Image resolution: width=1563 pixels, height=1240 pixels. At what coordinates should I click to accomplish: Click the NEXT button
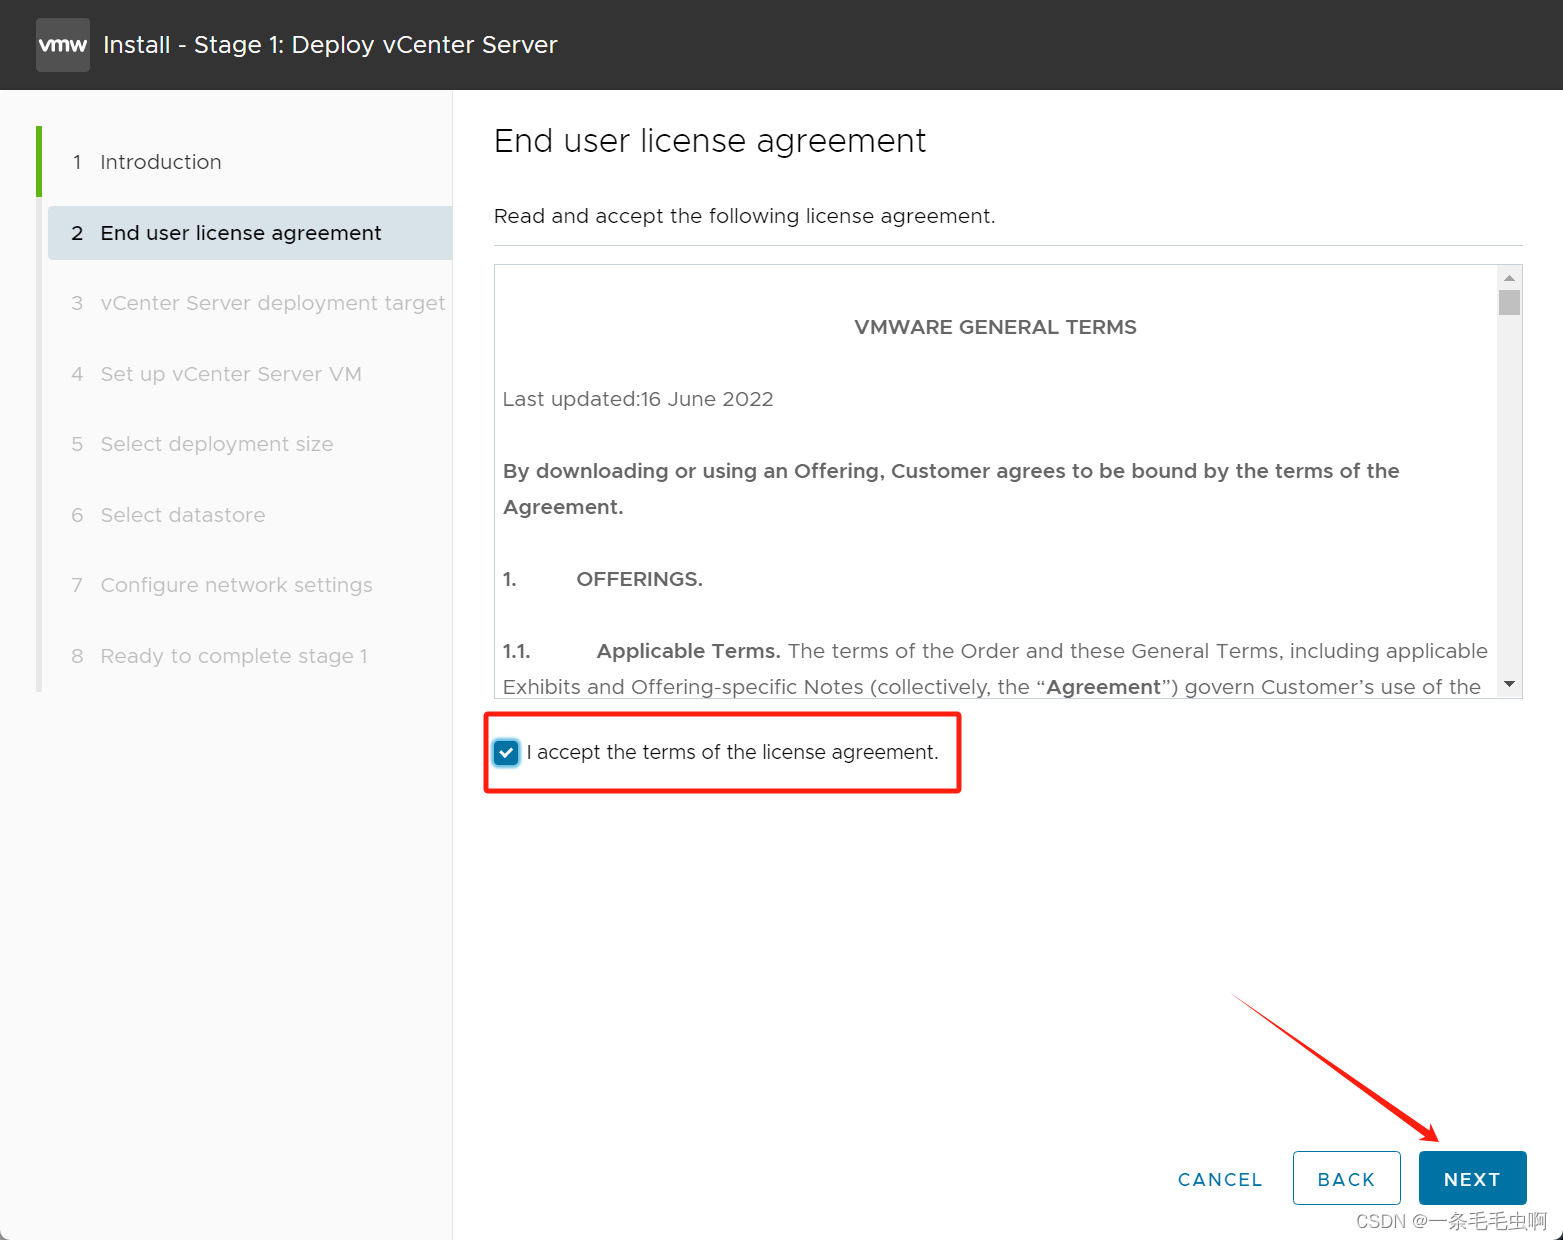coord(1472,1178)
